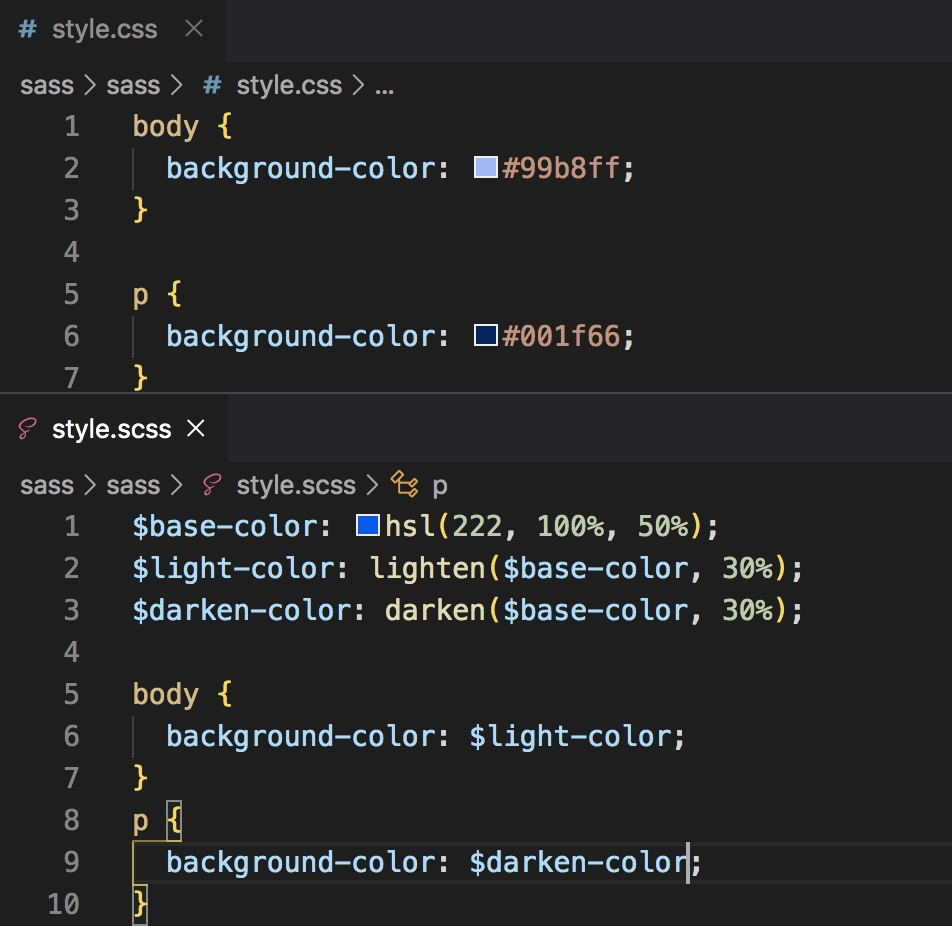Open second 'sass' breadcrumb in style.scss editor
The width and height of the screenshot is (952, 926).
point(133,486)
